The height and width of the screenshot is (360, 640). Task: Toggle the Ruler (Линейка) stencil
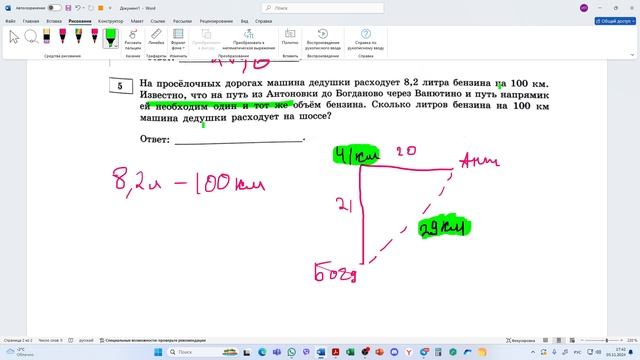click(156, 37)
